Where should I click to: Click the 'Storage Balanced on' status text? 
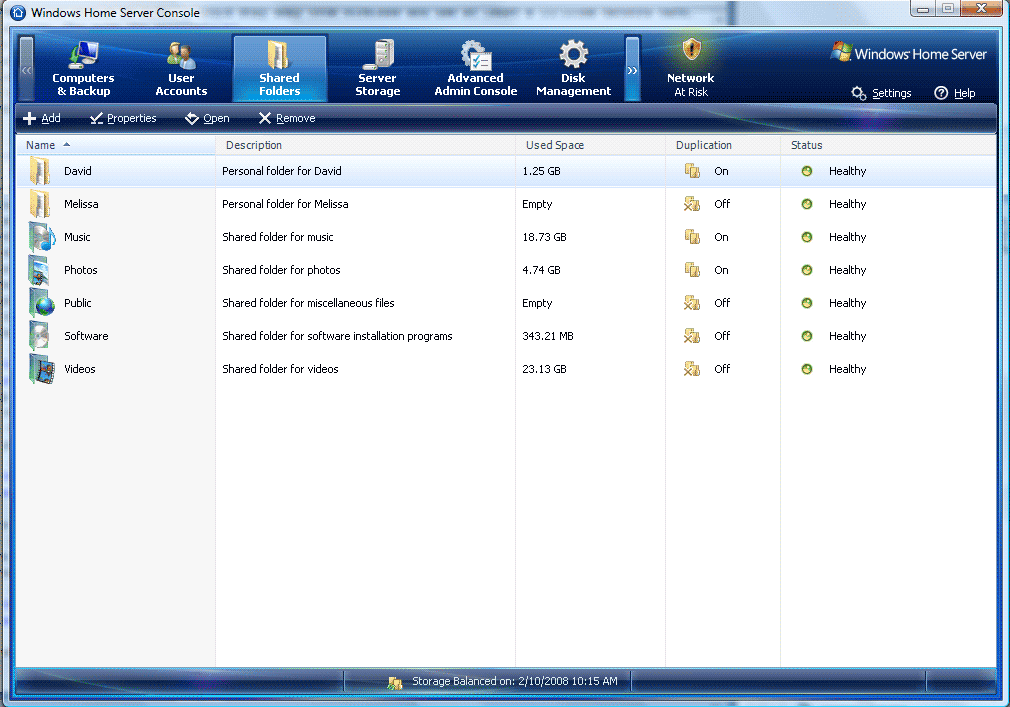pos(515,681)
